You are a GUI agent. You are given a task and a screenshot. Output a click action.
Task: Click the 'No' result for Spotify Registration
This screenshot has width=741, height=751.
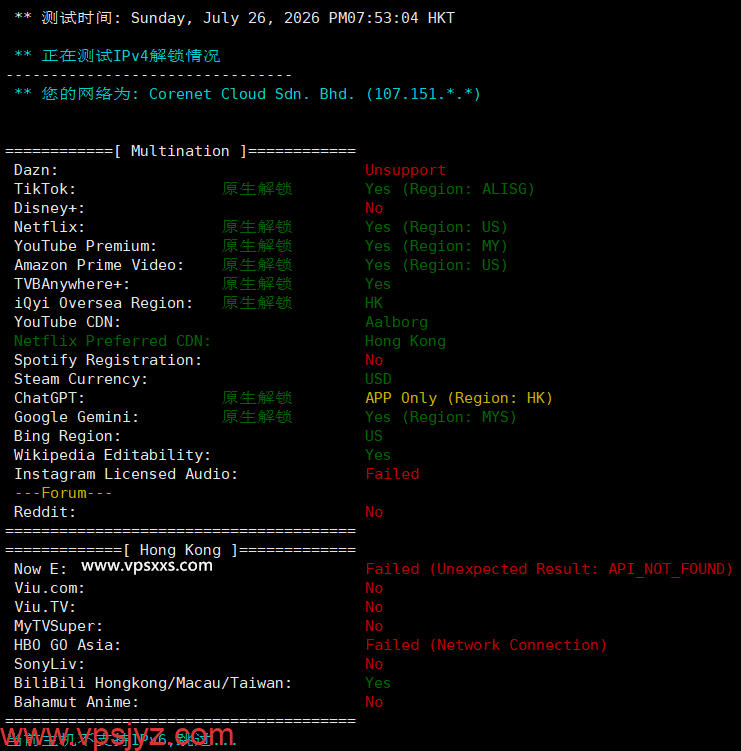(x=374, y=360)
